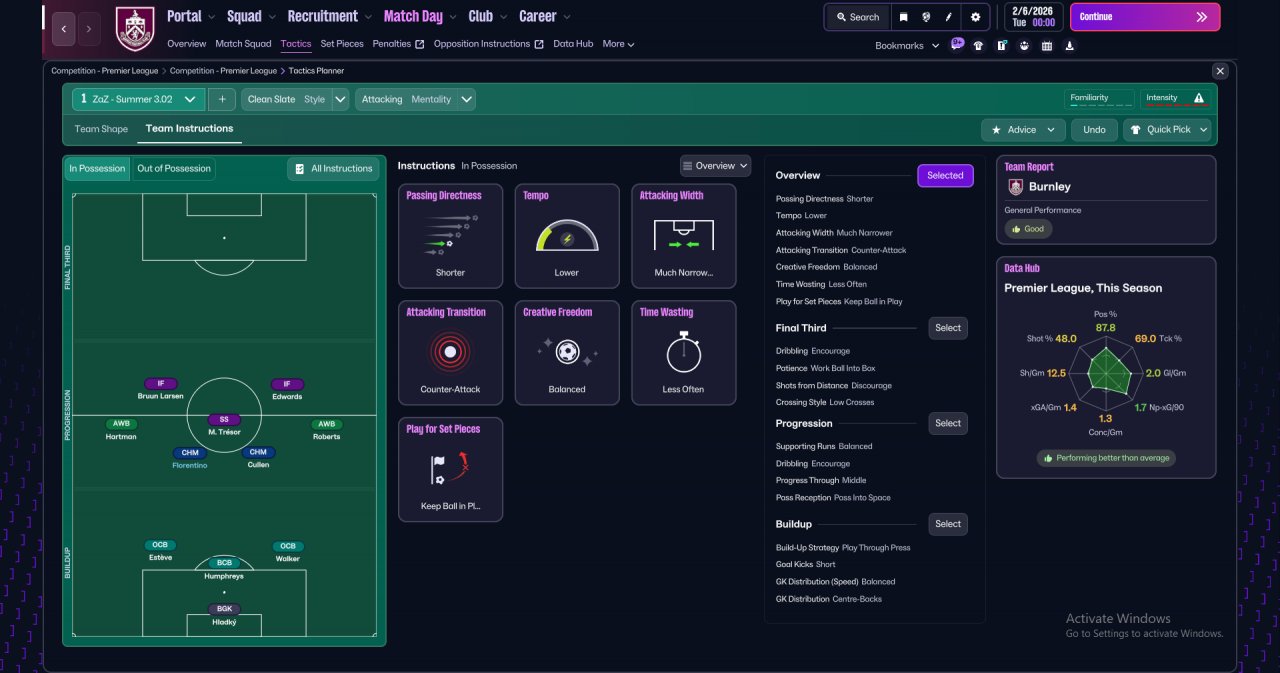
Task: Go to the Match Squad submenu
Action: (x=243, y=44)
